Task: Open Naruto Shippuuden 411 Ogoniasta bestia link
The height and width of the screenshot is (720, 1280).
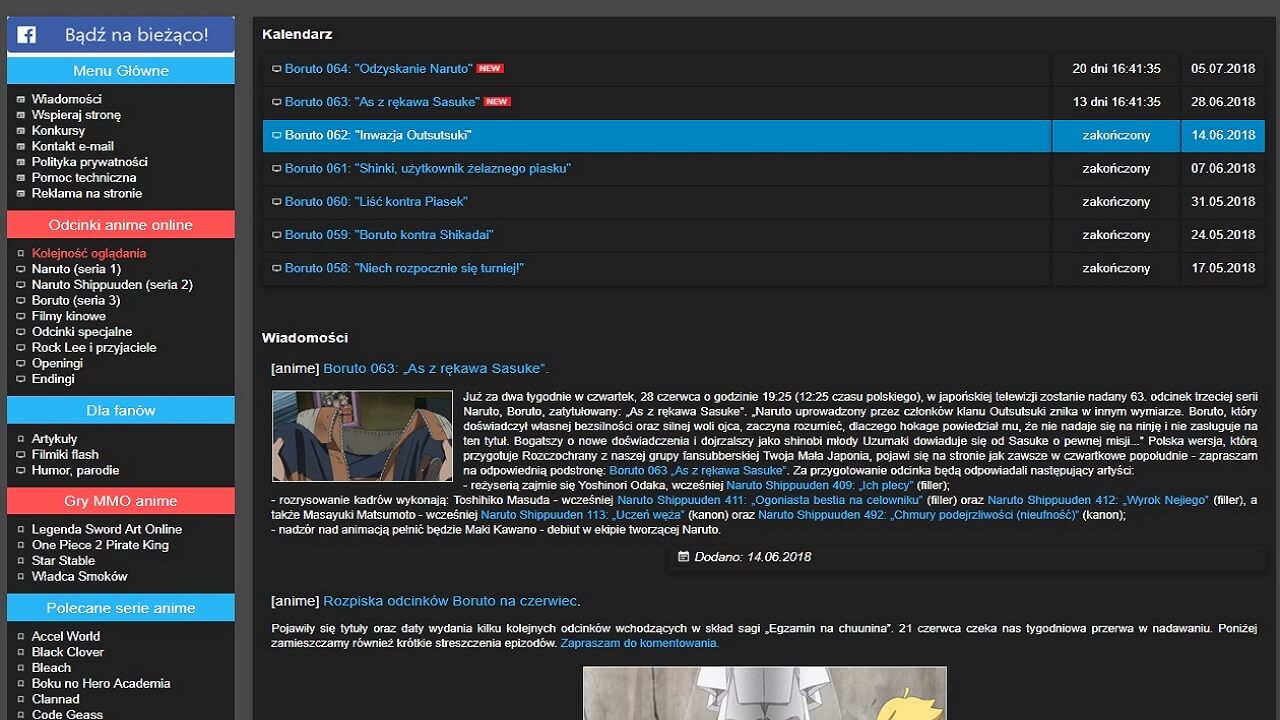Action: 768,500
